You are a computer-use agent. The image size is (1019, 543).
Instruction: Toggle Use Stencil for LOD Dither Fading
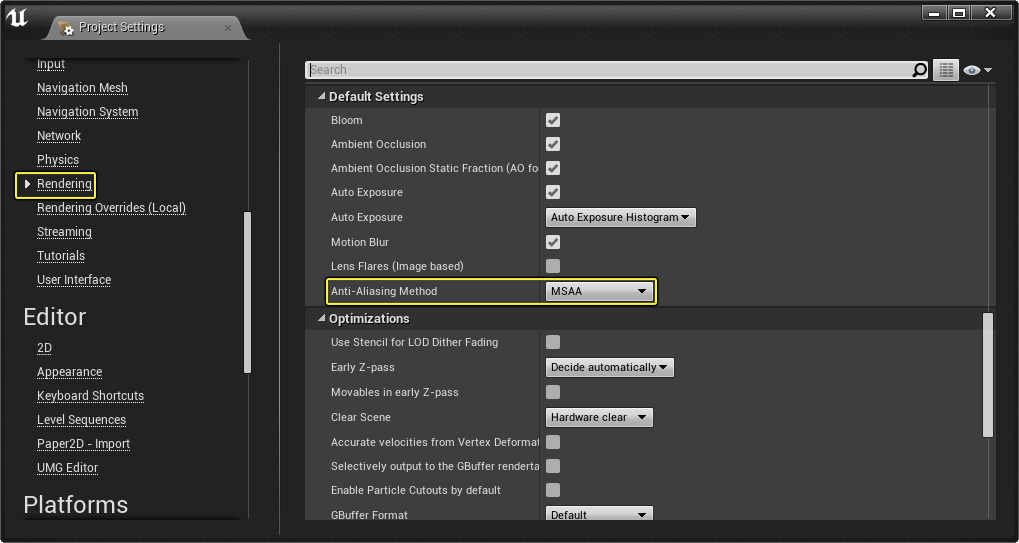pos(553,342)
